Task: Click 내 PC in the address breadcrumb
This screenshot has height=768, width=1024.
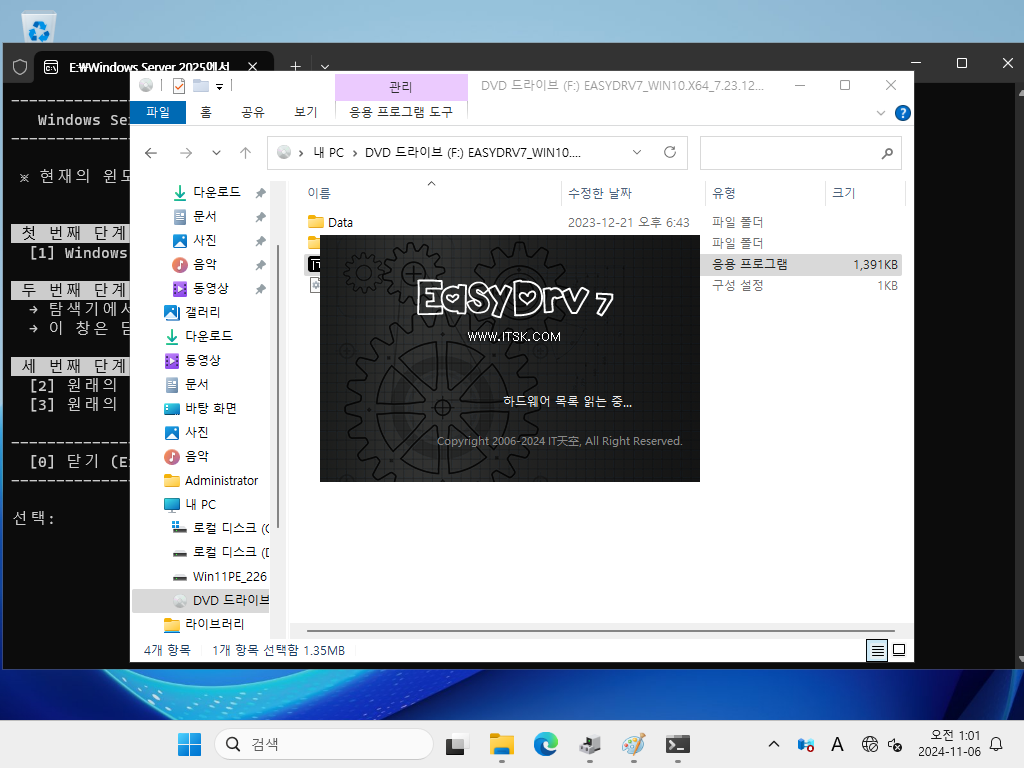Action: pyautogui.click(x=328, y=153)
